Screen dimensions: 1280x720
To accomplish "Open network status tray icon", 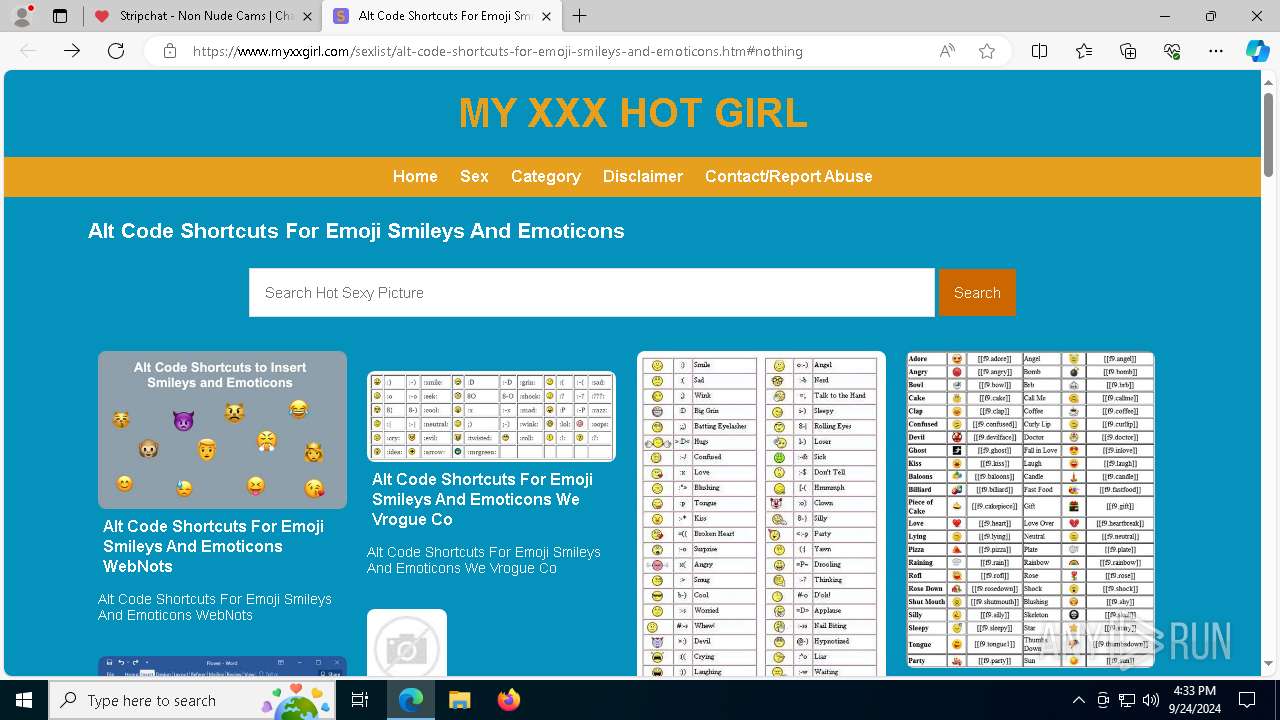I will click(x=1127, y=700).
